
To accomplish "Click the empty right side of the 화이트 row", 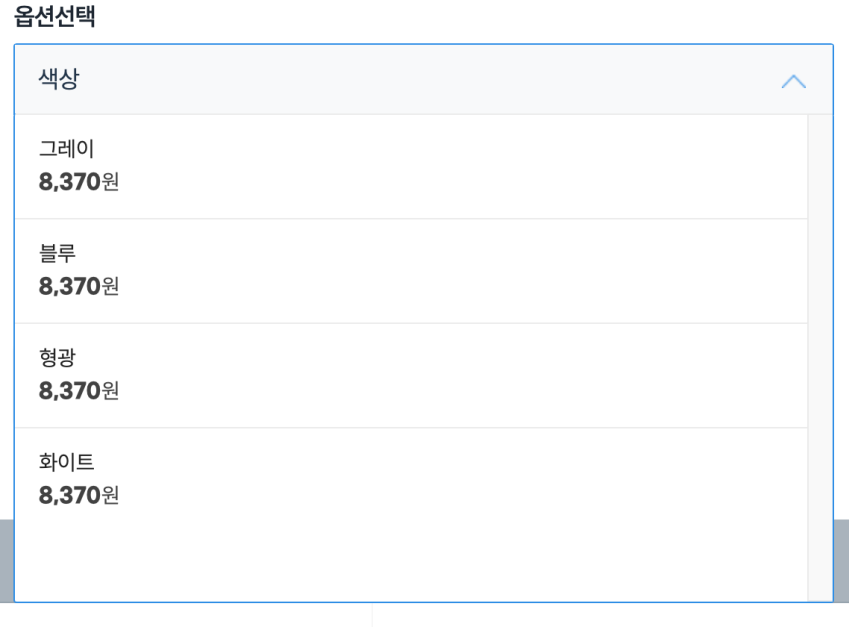I will 600,479.
